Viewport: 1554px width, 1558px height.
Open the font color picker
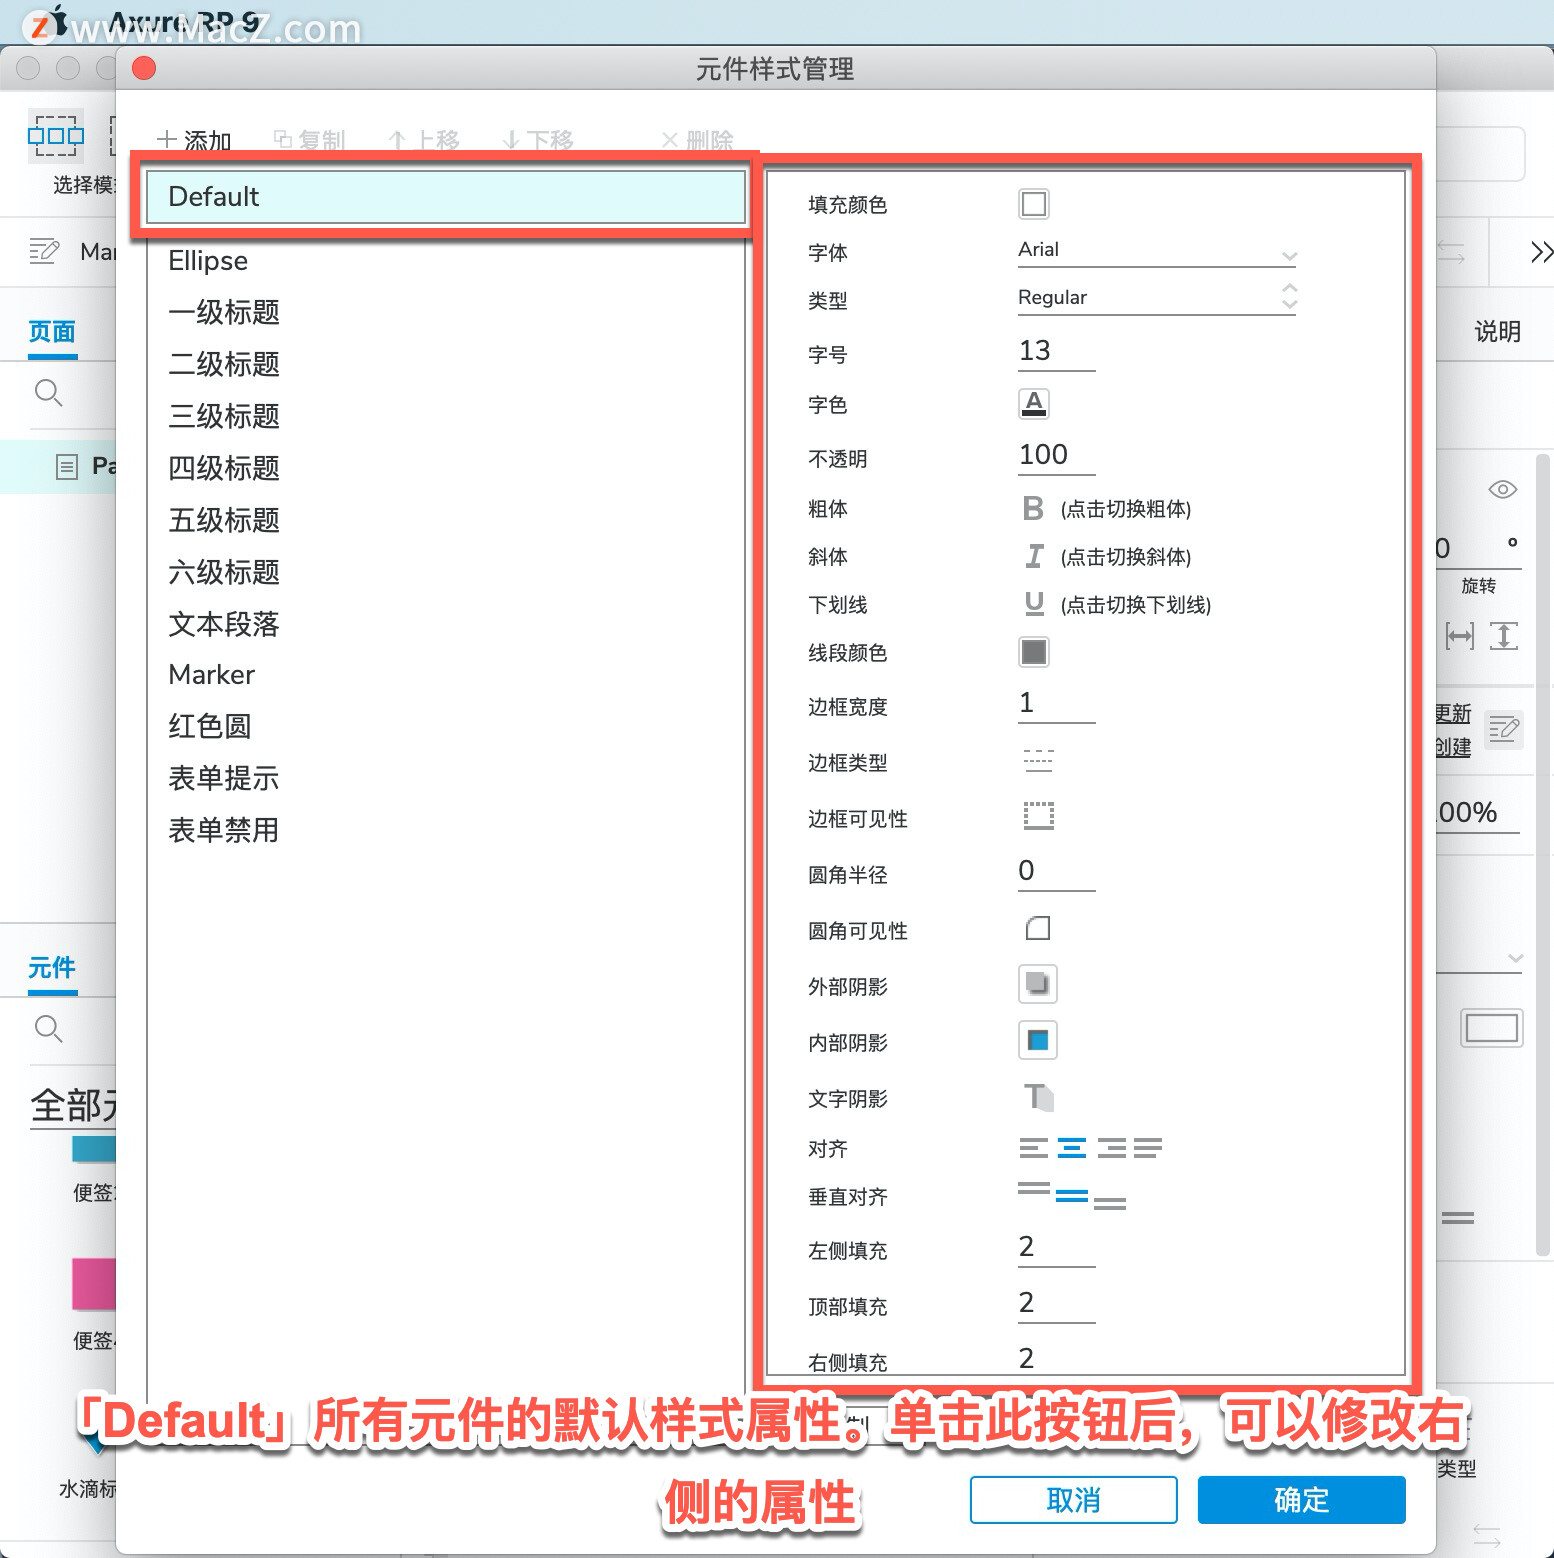(1033, 404)
